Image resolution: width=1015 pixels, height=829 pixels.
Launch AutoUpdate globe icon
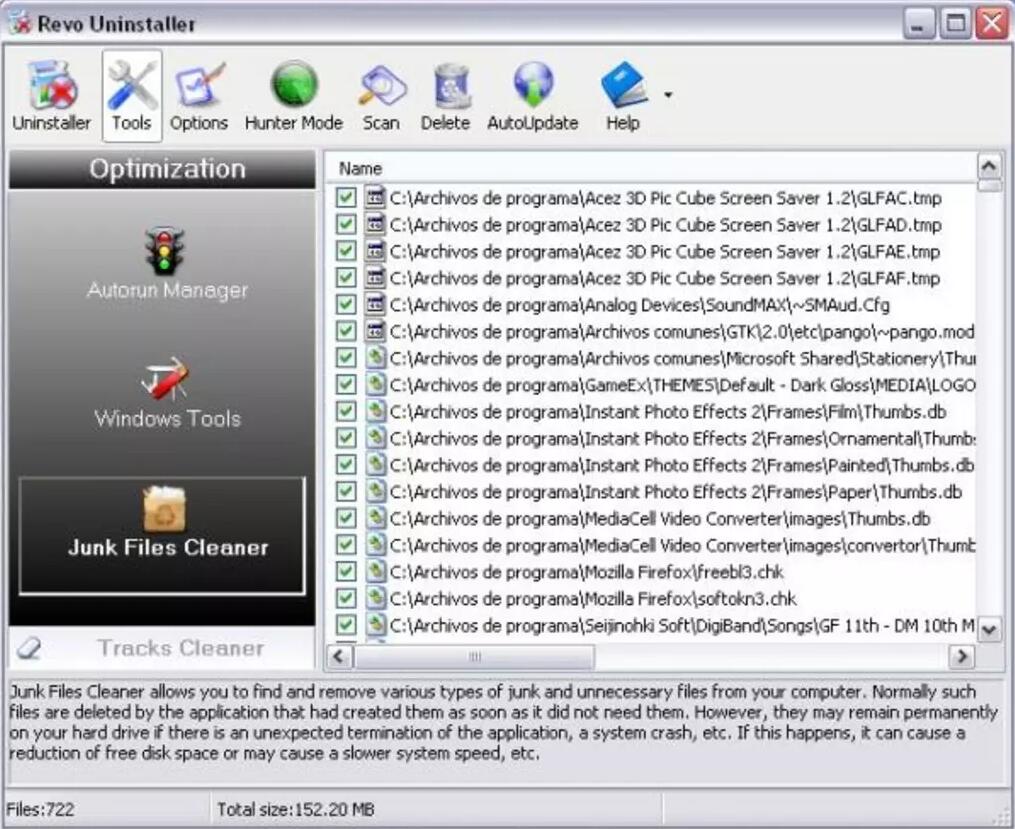coord(533,96)
